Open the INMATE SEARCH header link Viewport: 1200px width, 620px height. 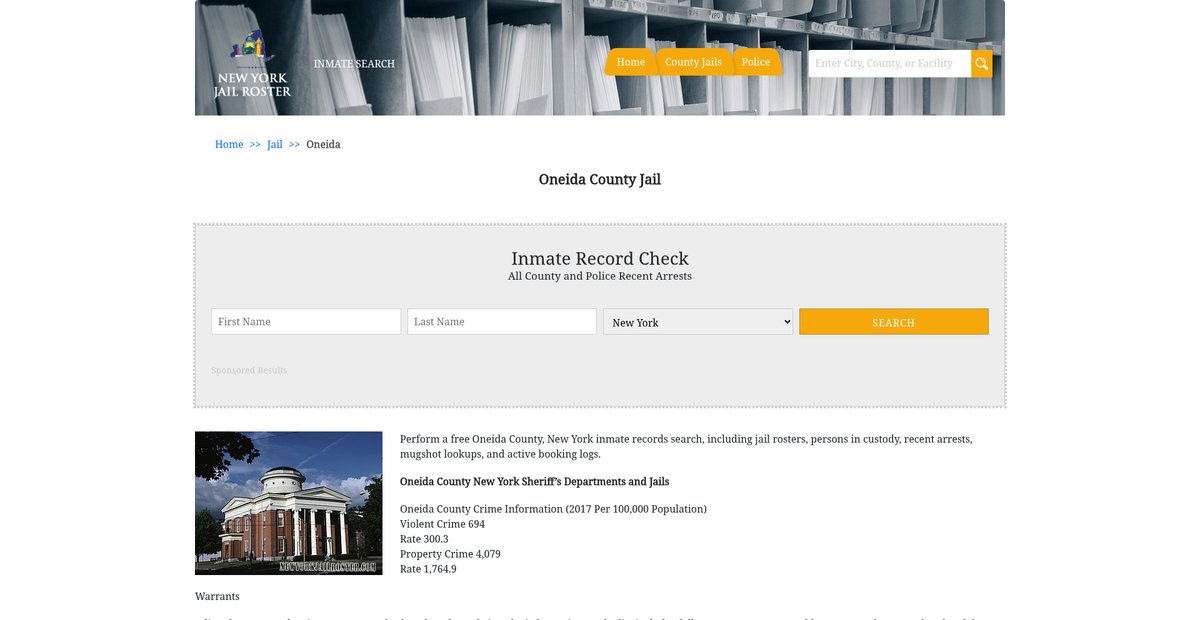354,64
